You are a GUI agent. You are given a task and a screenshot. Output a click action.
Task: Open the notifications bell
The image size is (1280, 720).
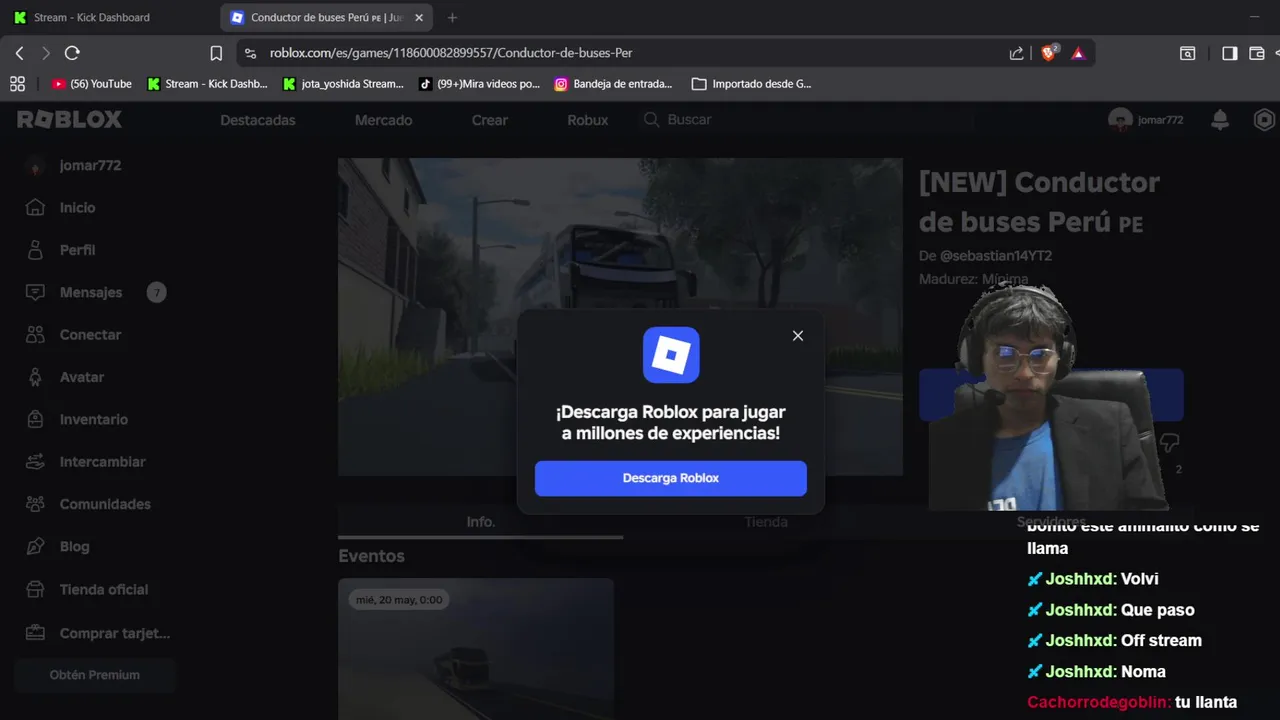[1220, 120]
